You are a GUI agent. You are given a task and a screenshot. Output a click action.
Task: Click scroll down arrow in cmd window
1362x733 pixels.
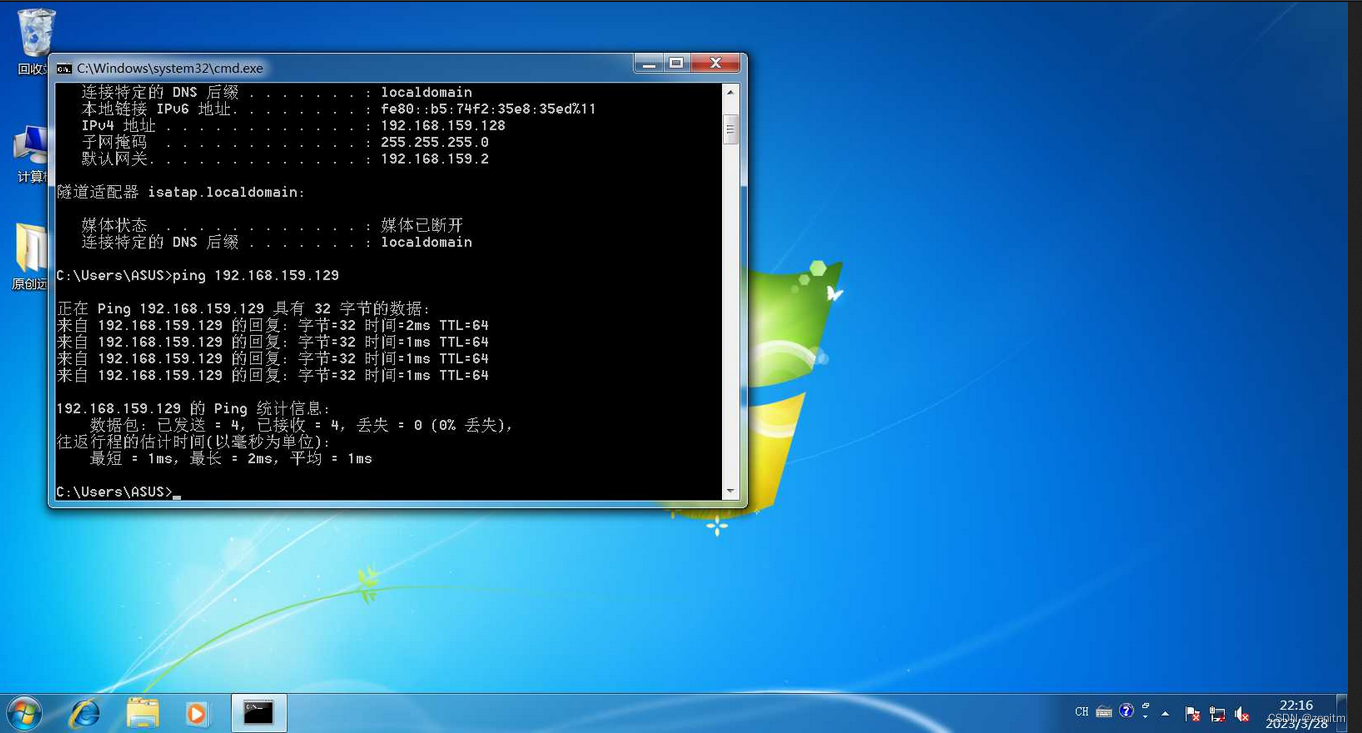(x=730, y=491)
